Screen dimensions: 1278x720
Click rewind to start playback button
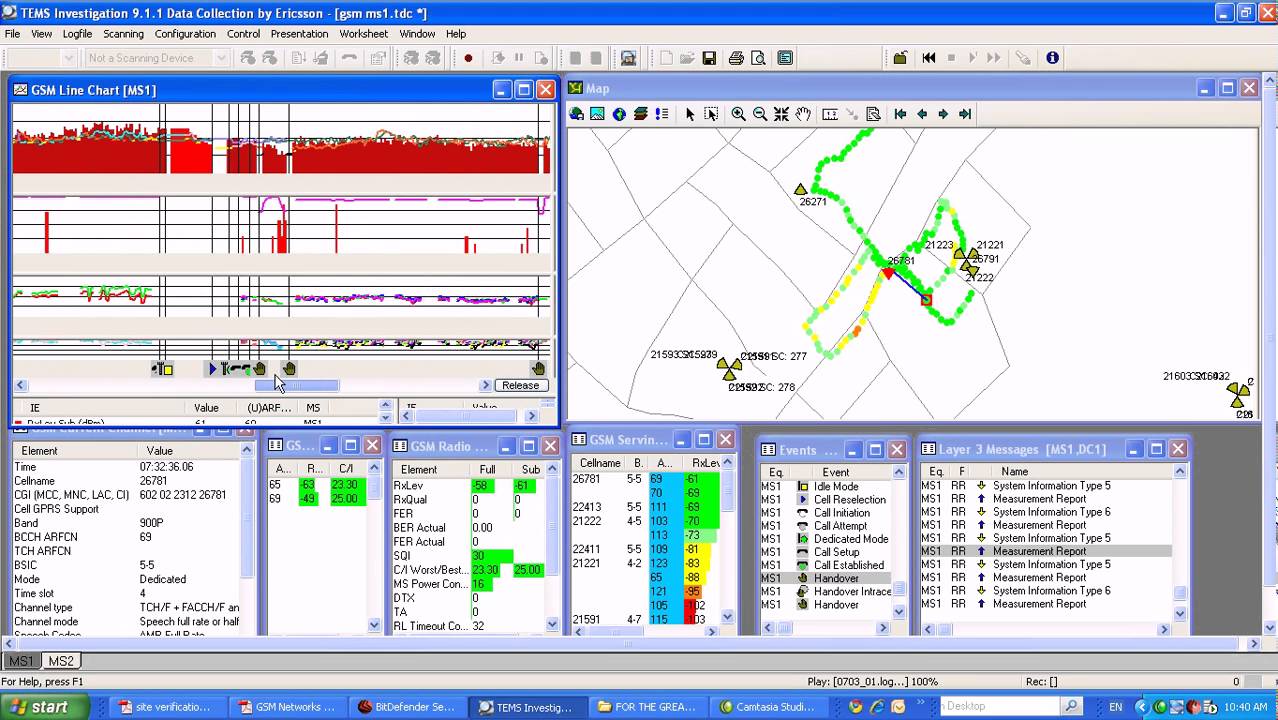(x=929, y=58)
